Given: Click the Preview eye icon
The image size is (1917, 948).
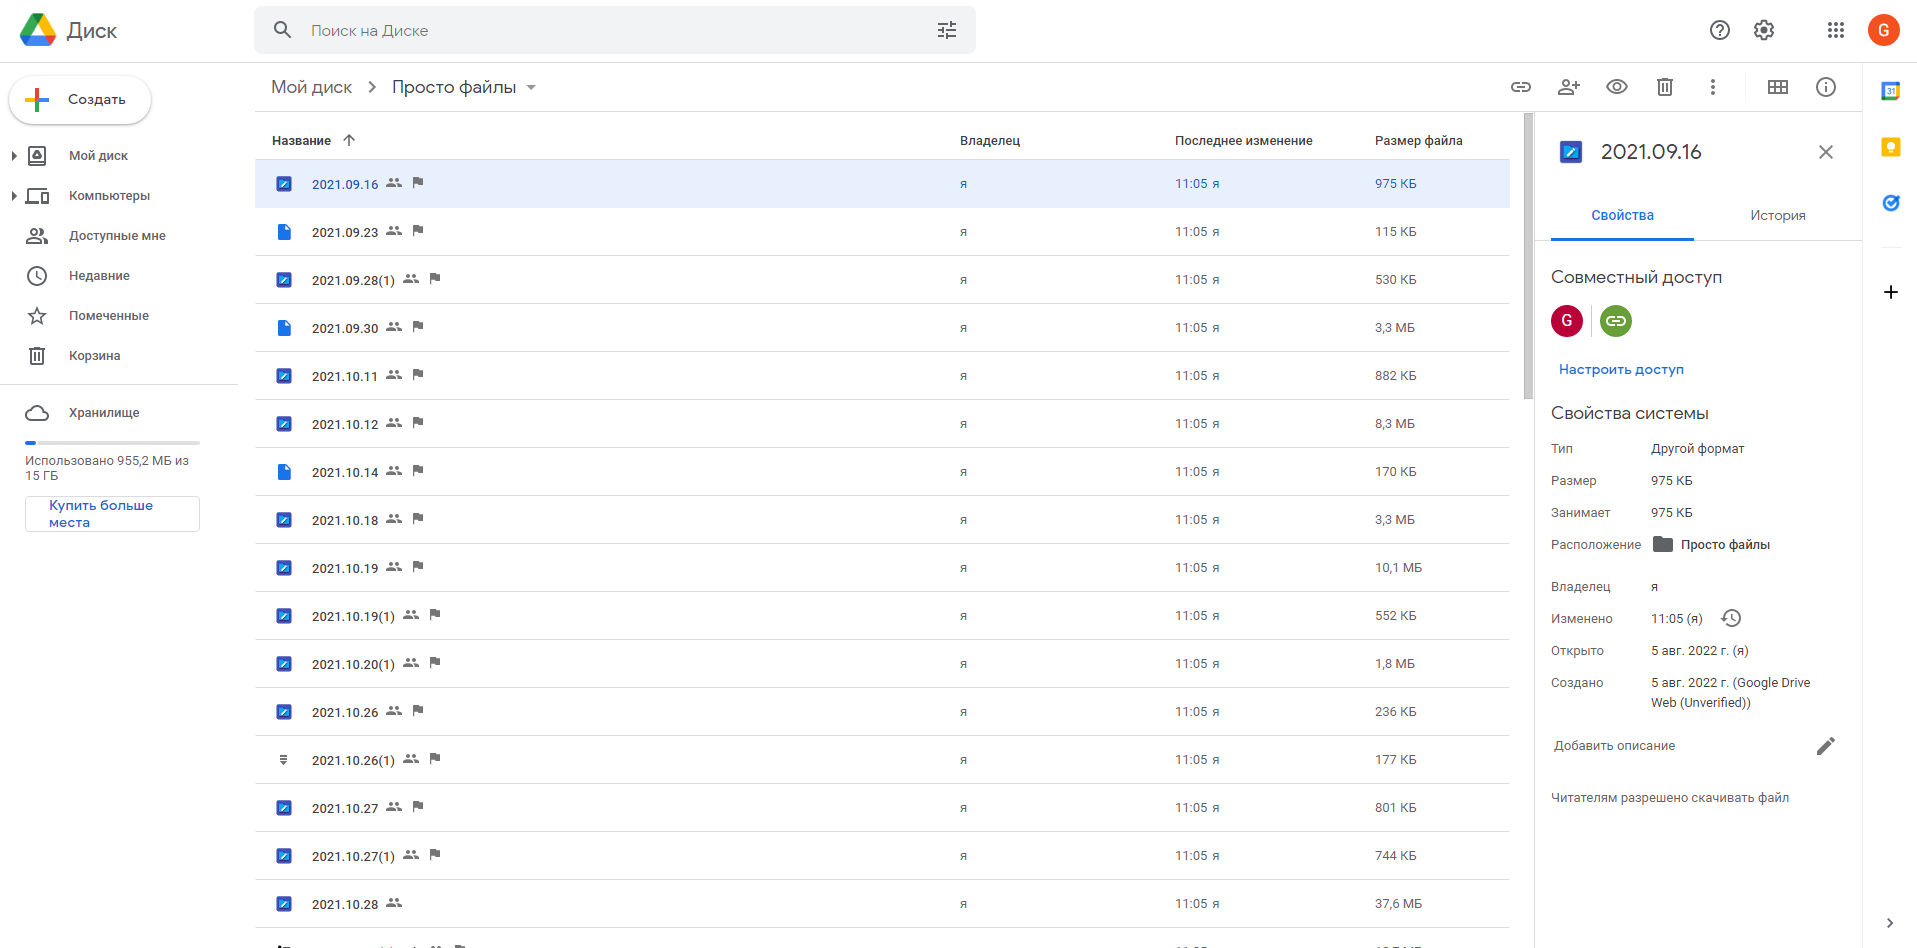Looking at the screenshot, I should (x=1617, y=87).
